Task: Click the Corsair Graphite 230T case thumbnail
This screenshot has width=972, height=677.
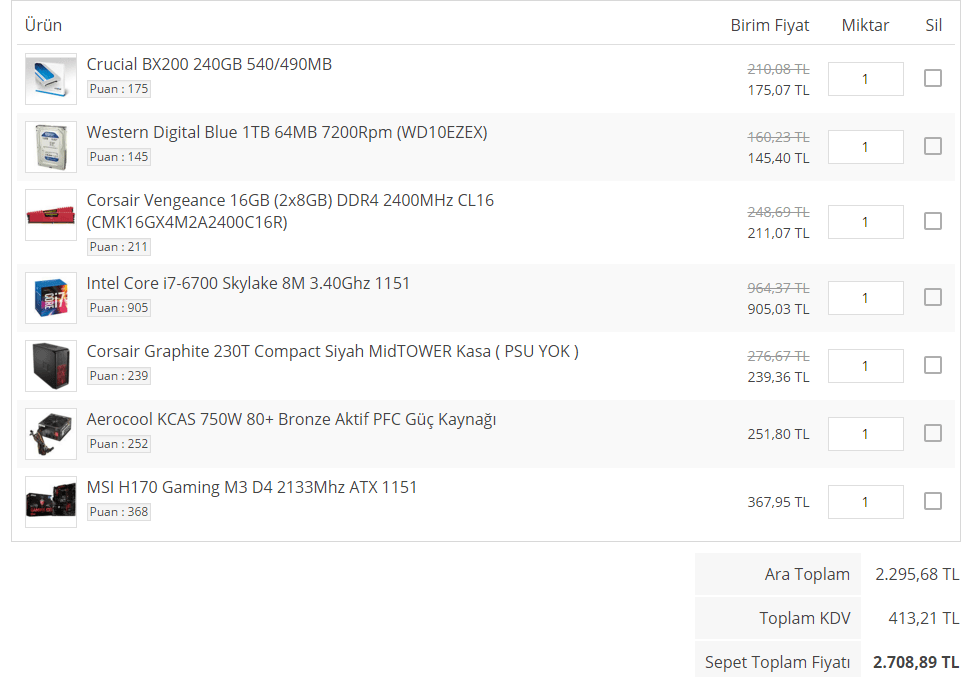Action: point(51,366)
